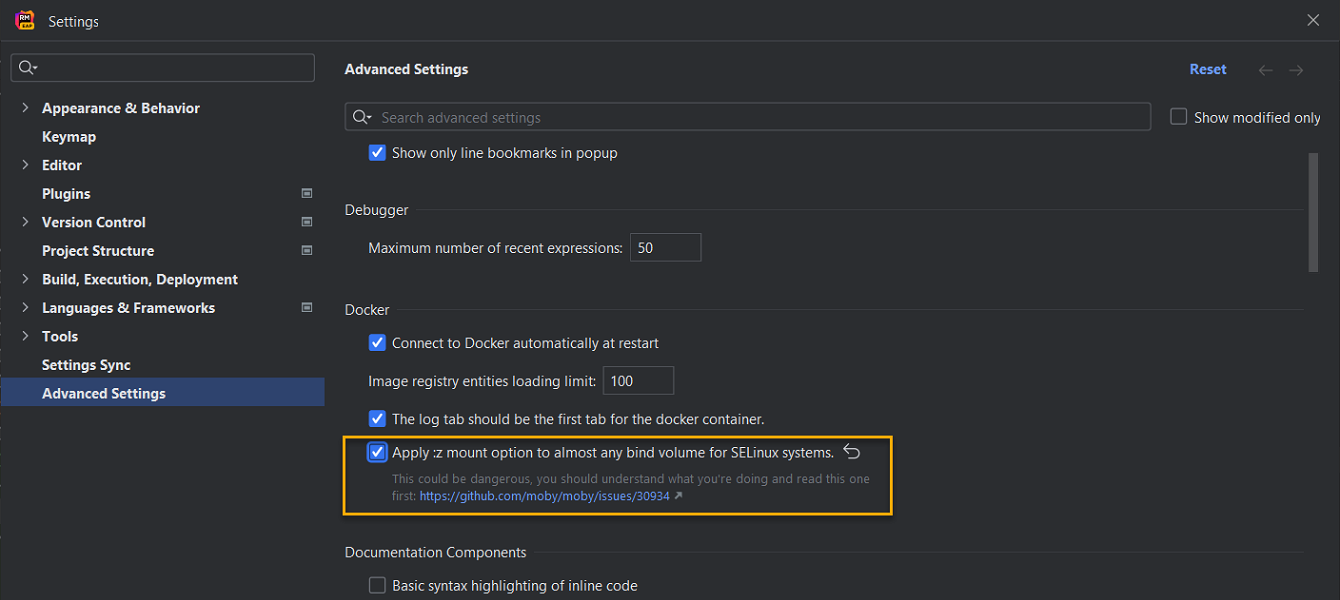The width and height of the screenshot is (1340, 600).
Task: Click the project-level icon beside Project Structure
Action: tap(307, 250)
